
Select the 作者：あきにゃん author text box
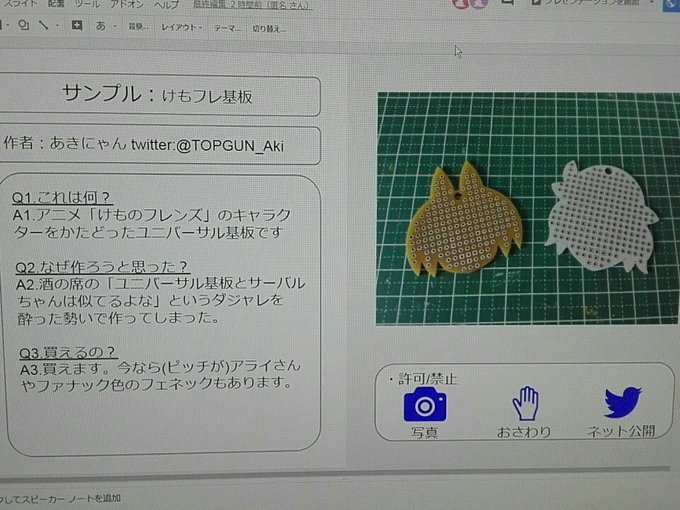click(160, 145)
